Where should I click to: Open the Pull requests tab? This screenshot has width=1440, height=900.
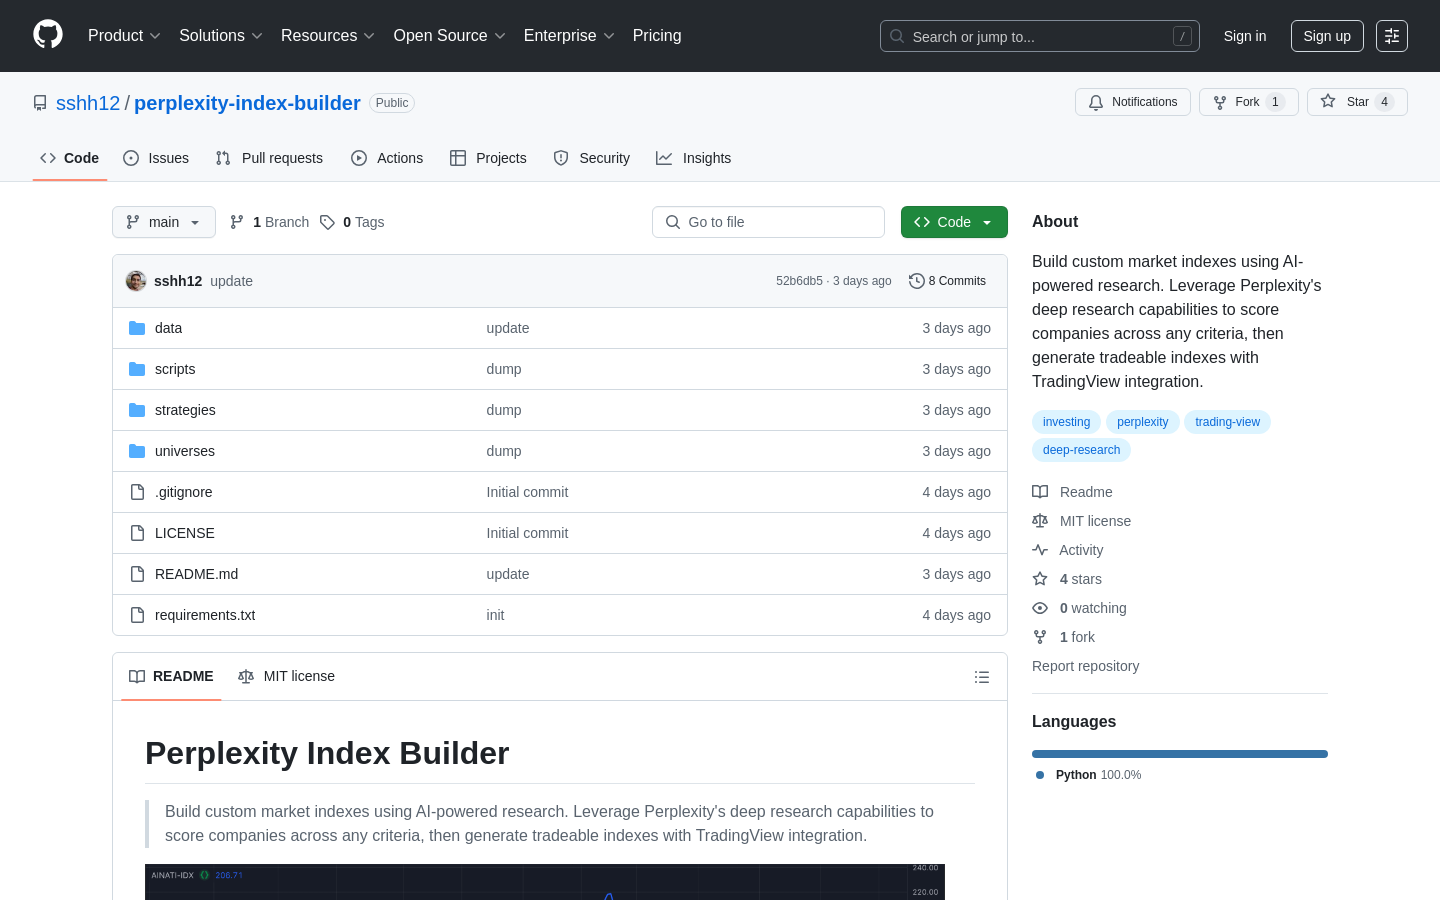(269, 158)
